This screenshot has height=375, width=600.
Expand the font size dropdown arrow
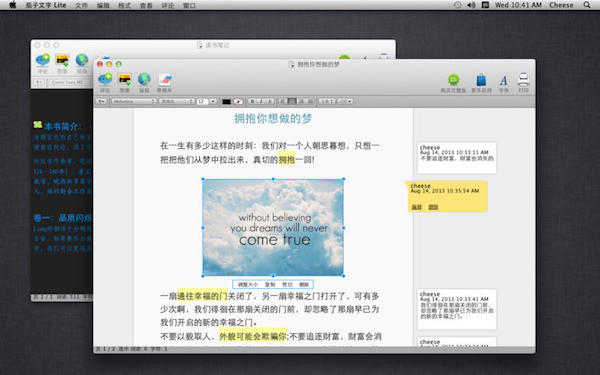pos(213,101)
